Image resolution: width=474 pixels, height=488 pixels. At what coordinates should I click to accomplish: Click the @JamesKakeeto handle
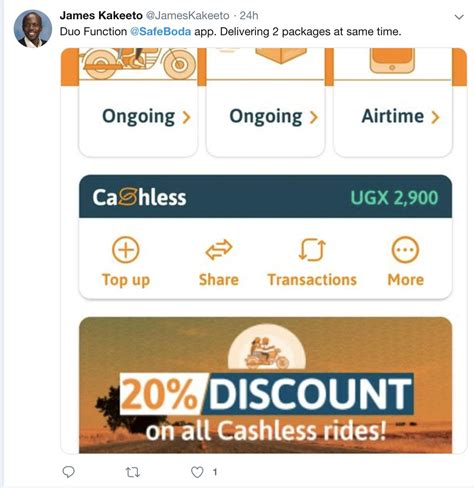coord(188,15)
